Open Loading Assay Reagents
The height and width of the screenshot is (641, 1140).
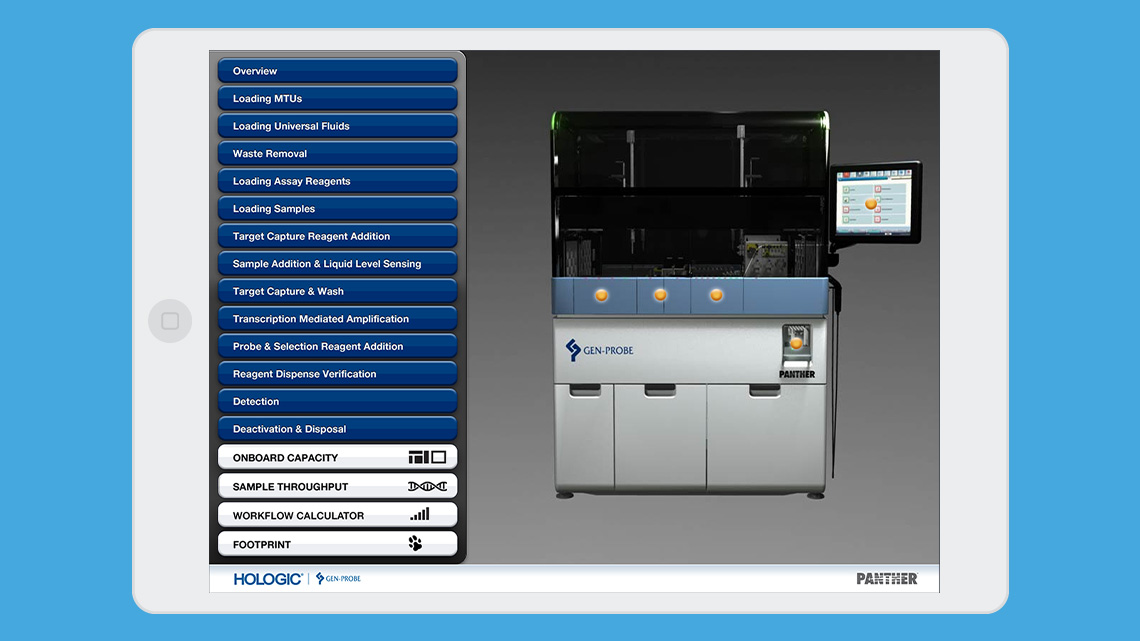[337, 181]
